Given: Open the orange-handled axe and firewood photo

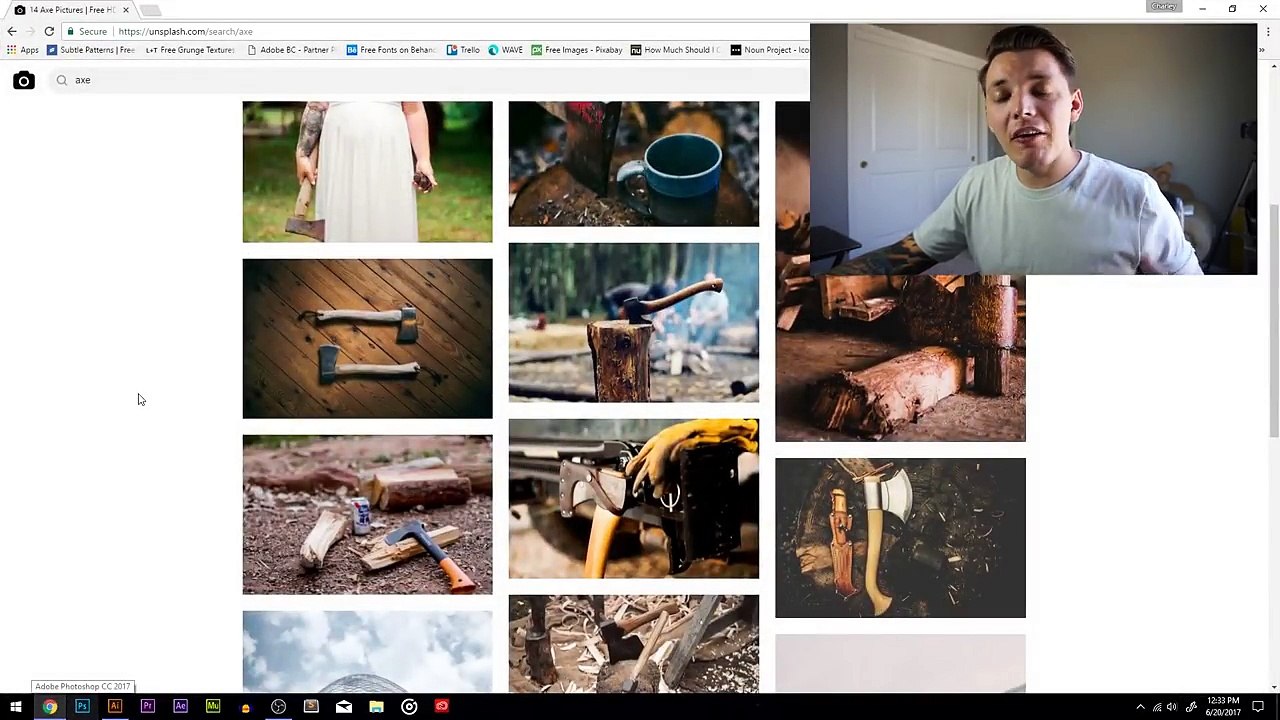Looking at the screenshot, I should pyautogui.click(x=367, y=514).
